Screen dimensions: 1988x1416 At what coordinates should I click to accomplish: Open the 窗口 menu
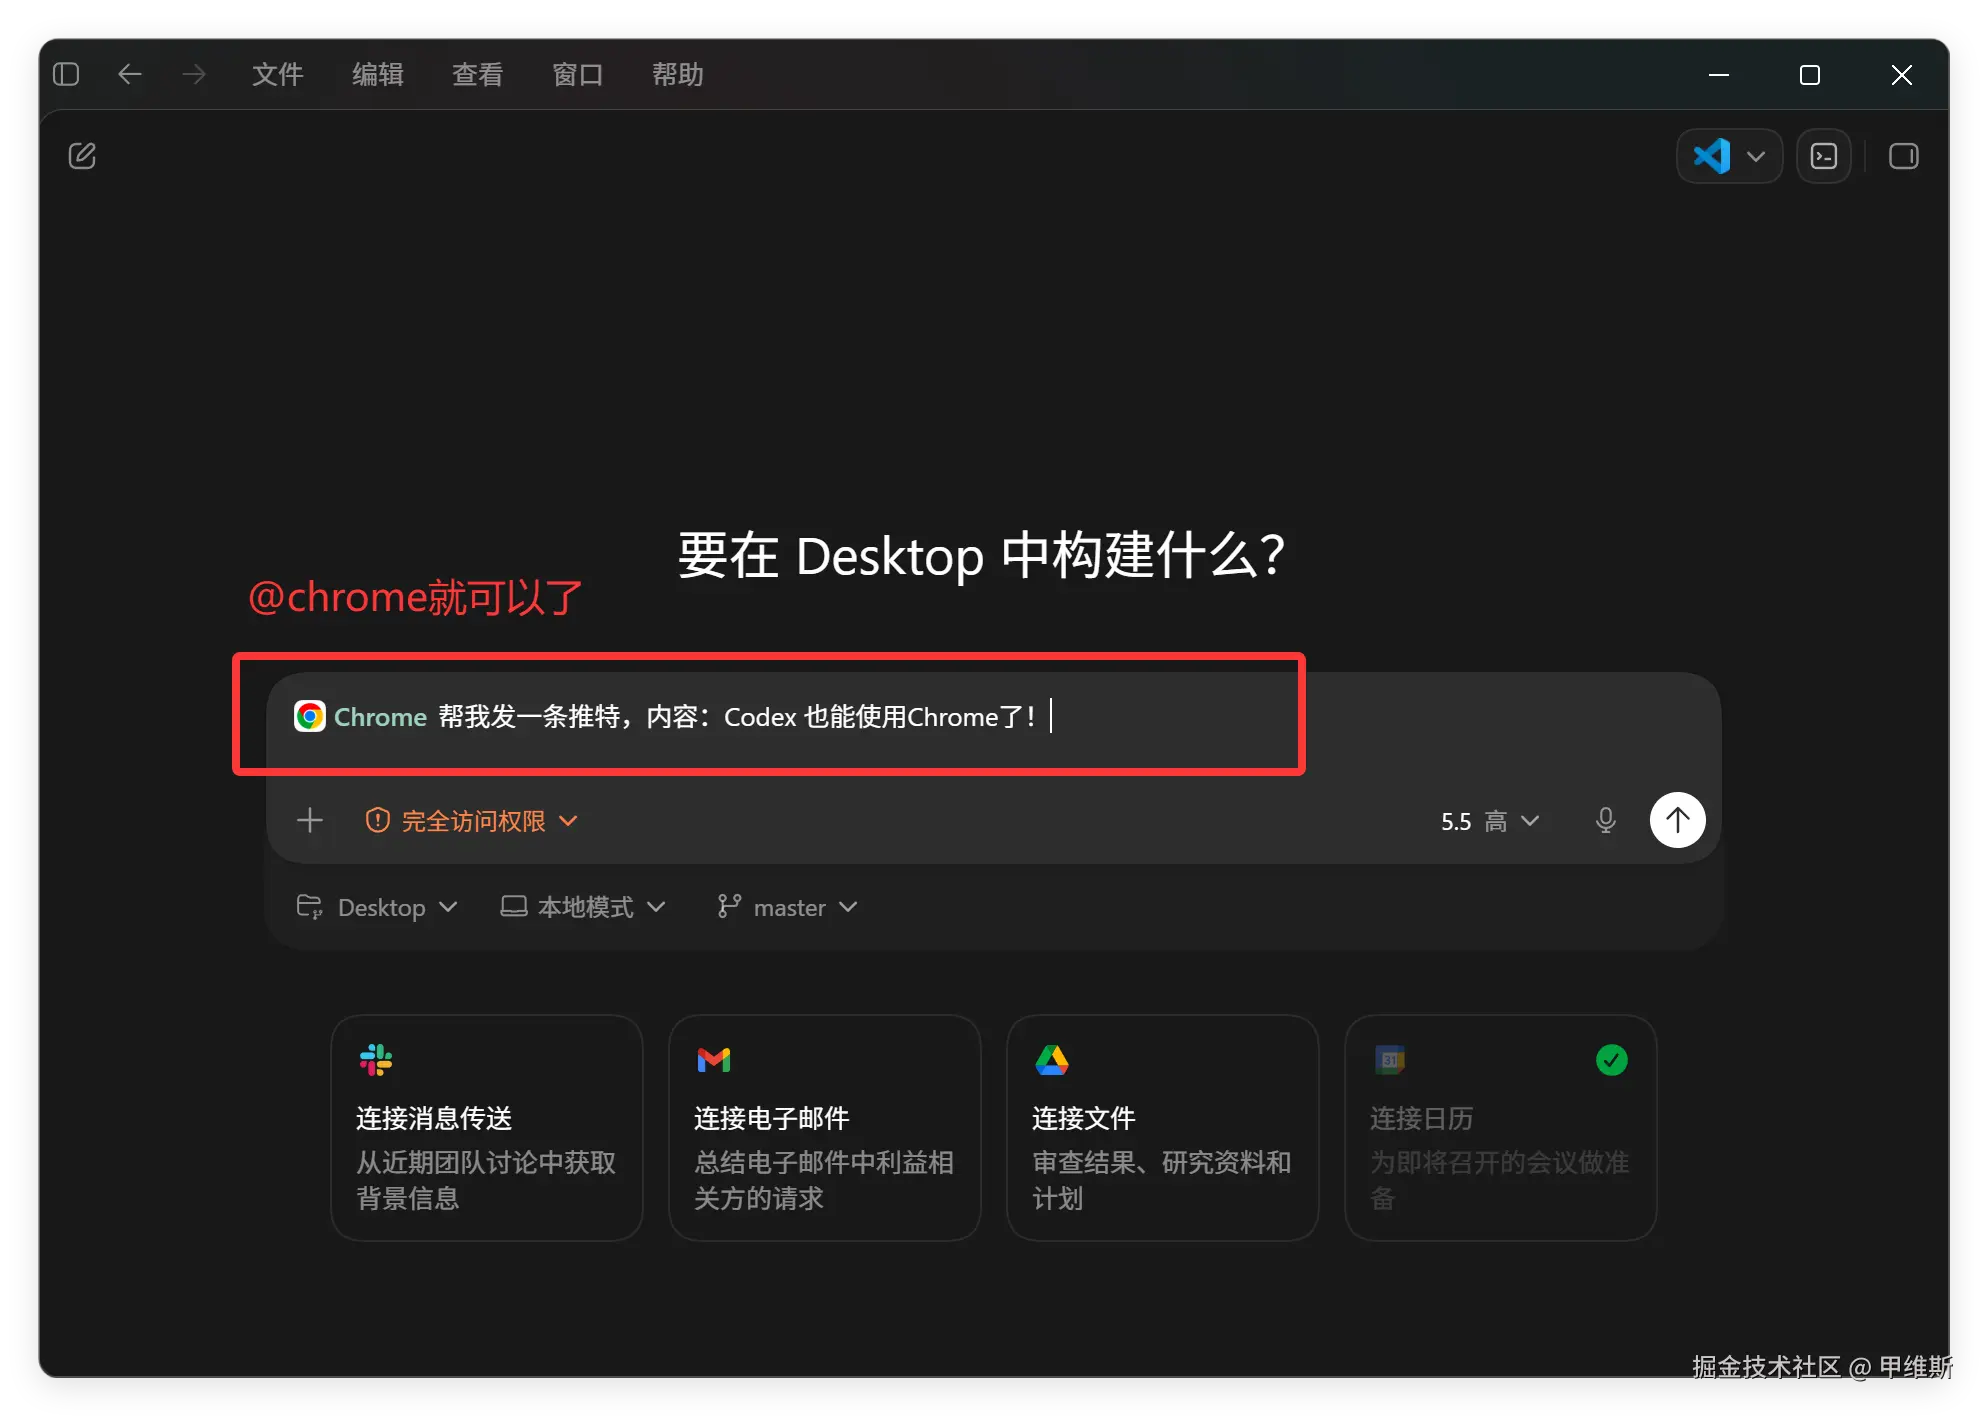pyautogui.click(x=578, y=74)
